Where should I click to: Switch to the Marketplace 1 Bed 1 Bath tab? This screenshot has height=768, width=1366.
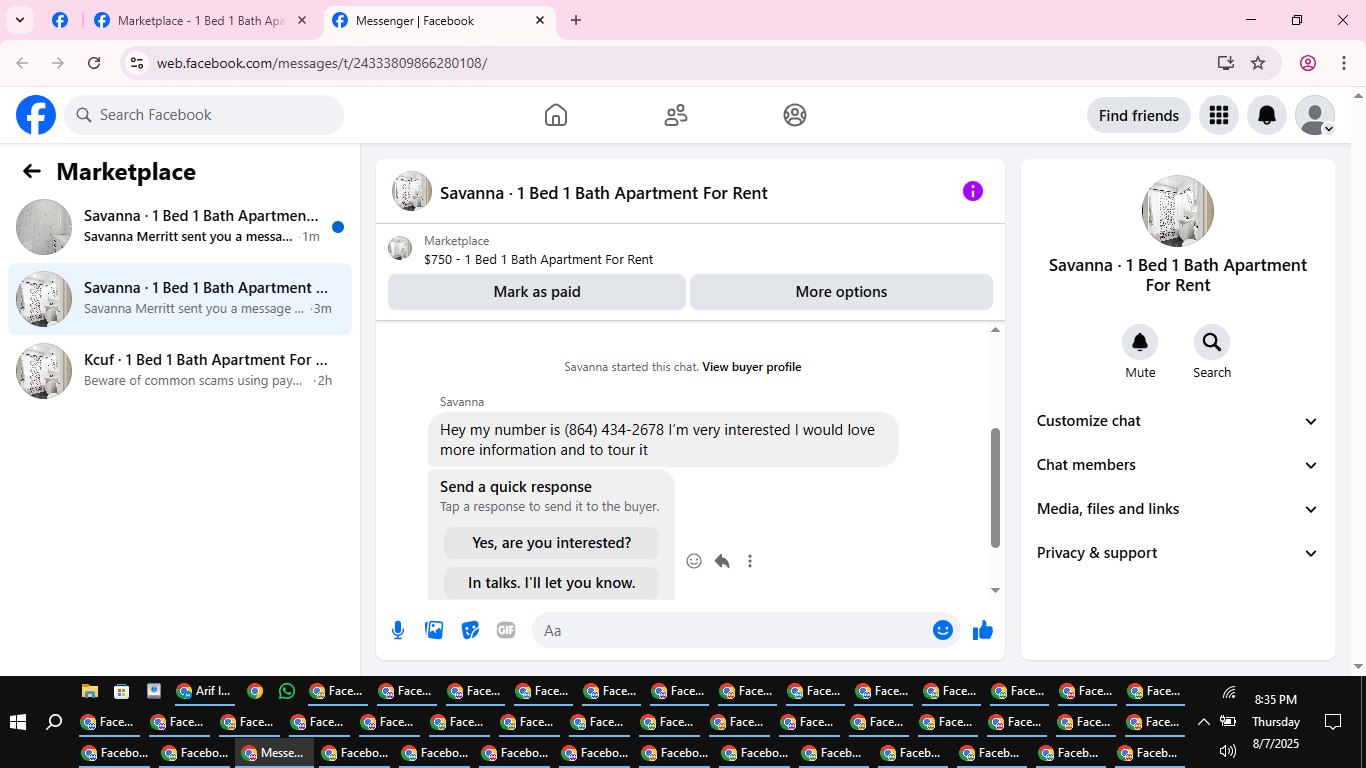coord(200,20)
